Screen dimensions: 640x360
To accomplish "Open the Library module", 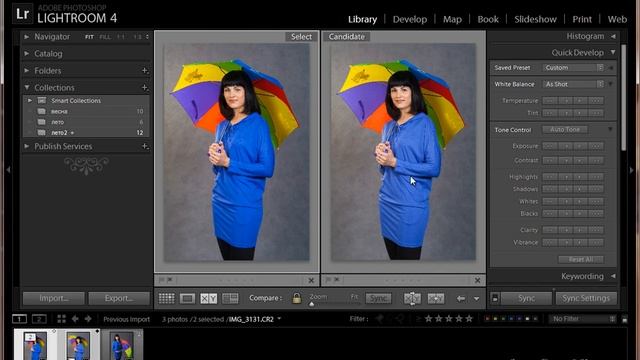I will coord(362,19).
